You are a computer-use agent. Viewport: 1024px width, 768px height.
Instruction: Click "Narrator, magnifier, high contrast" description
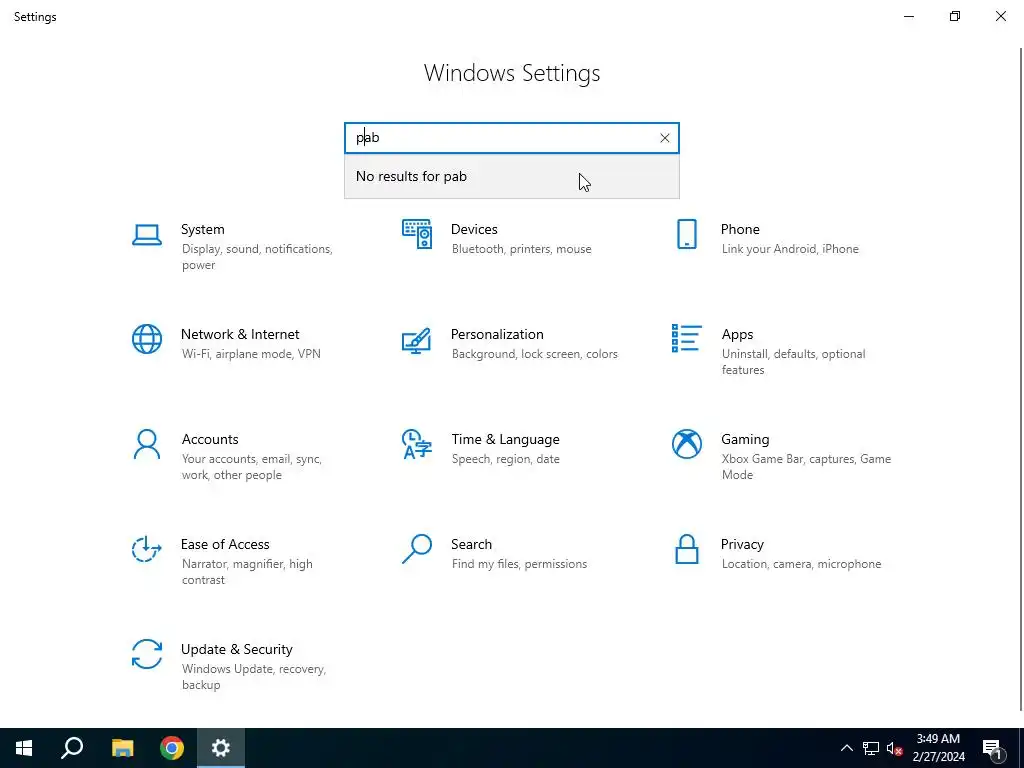247,572
